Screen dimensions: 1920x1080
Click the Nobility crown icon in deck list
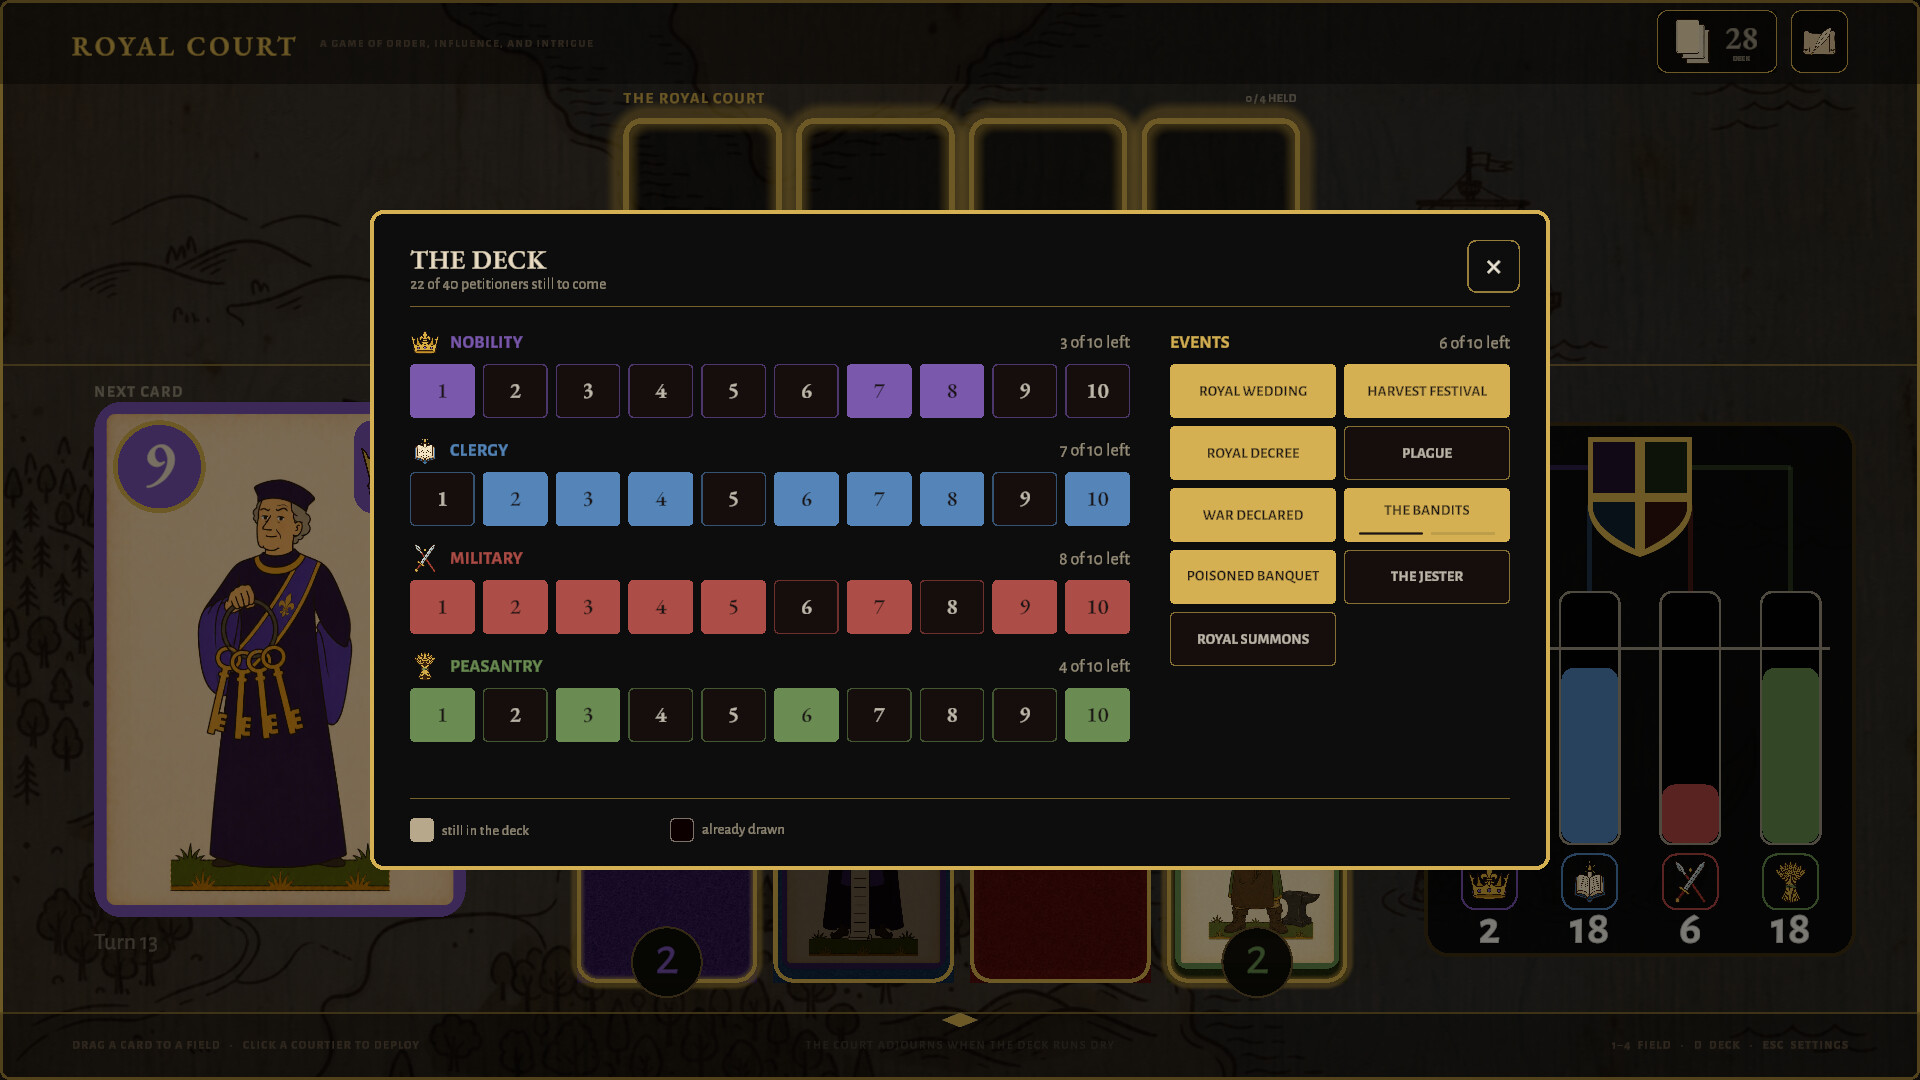(x=425, y=342)
